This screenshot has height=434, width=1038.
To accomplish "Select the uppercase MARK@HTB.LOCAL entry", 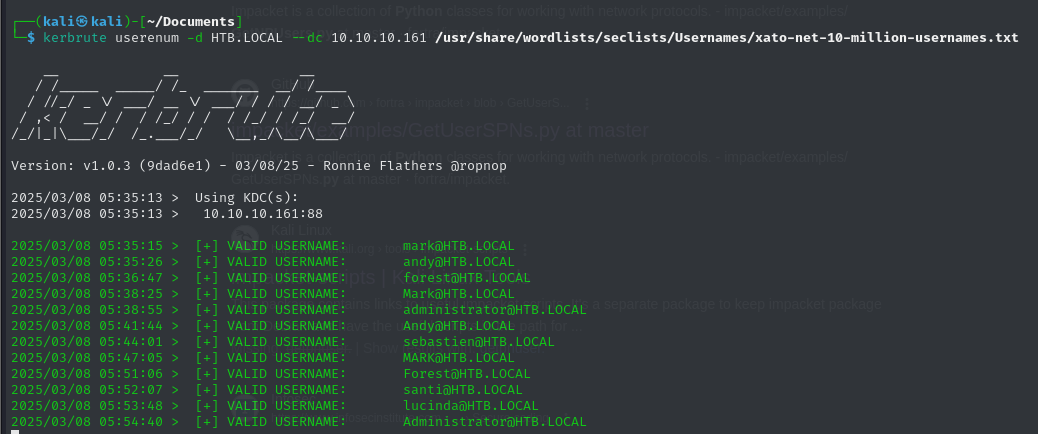I will coord(459,358).
